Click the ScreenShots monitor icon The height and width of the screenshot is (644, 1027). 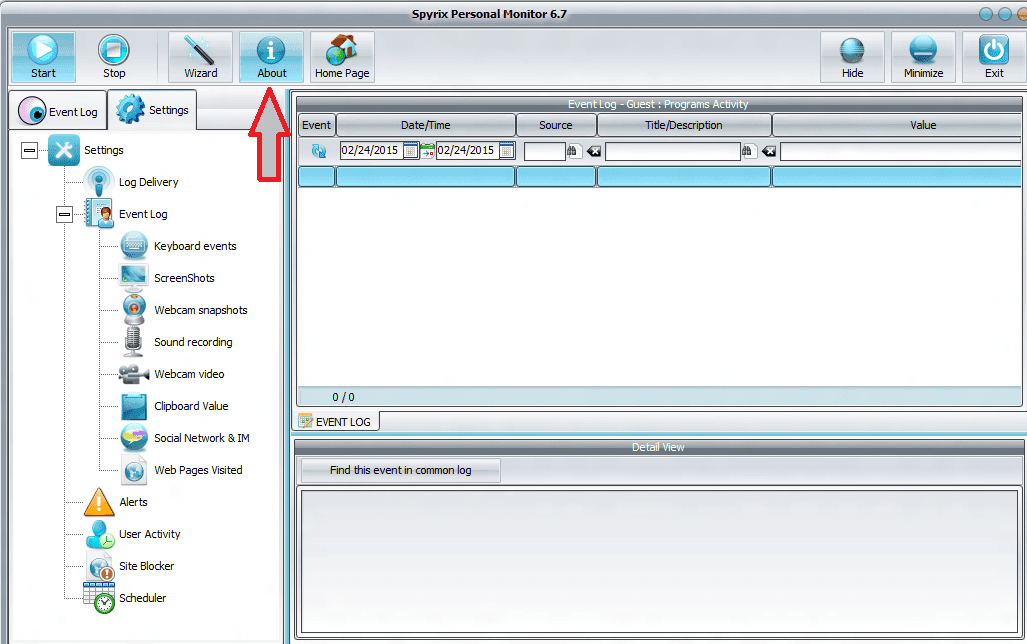click(134, 278)
